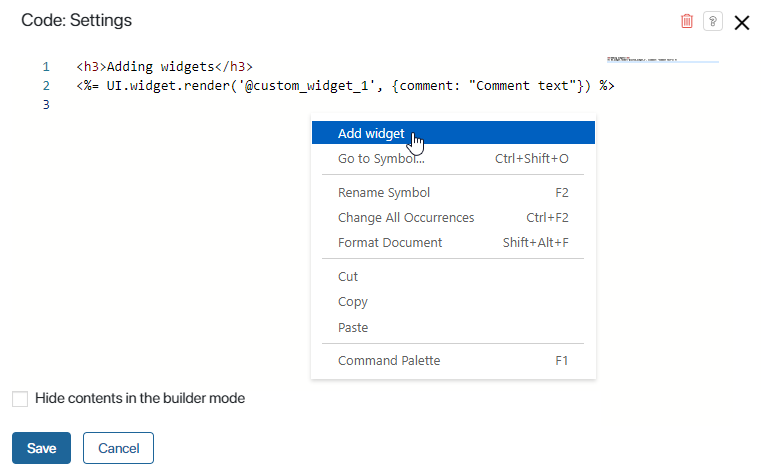This screenshot has height=470, width=761.
Task: Close the Code Settings dialog
Action: (x=742, y=22)
